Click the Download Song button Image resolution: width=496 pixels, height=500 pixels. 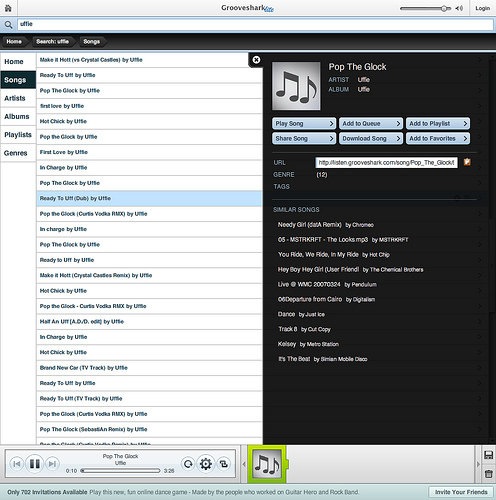[x=371, y=138]
